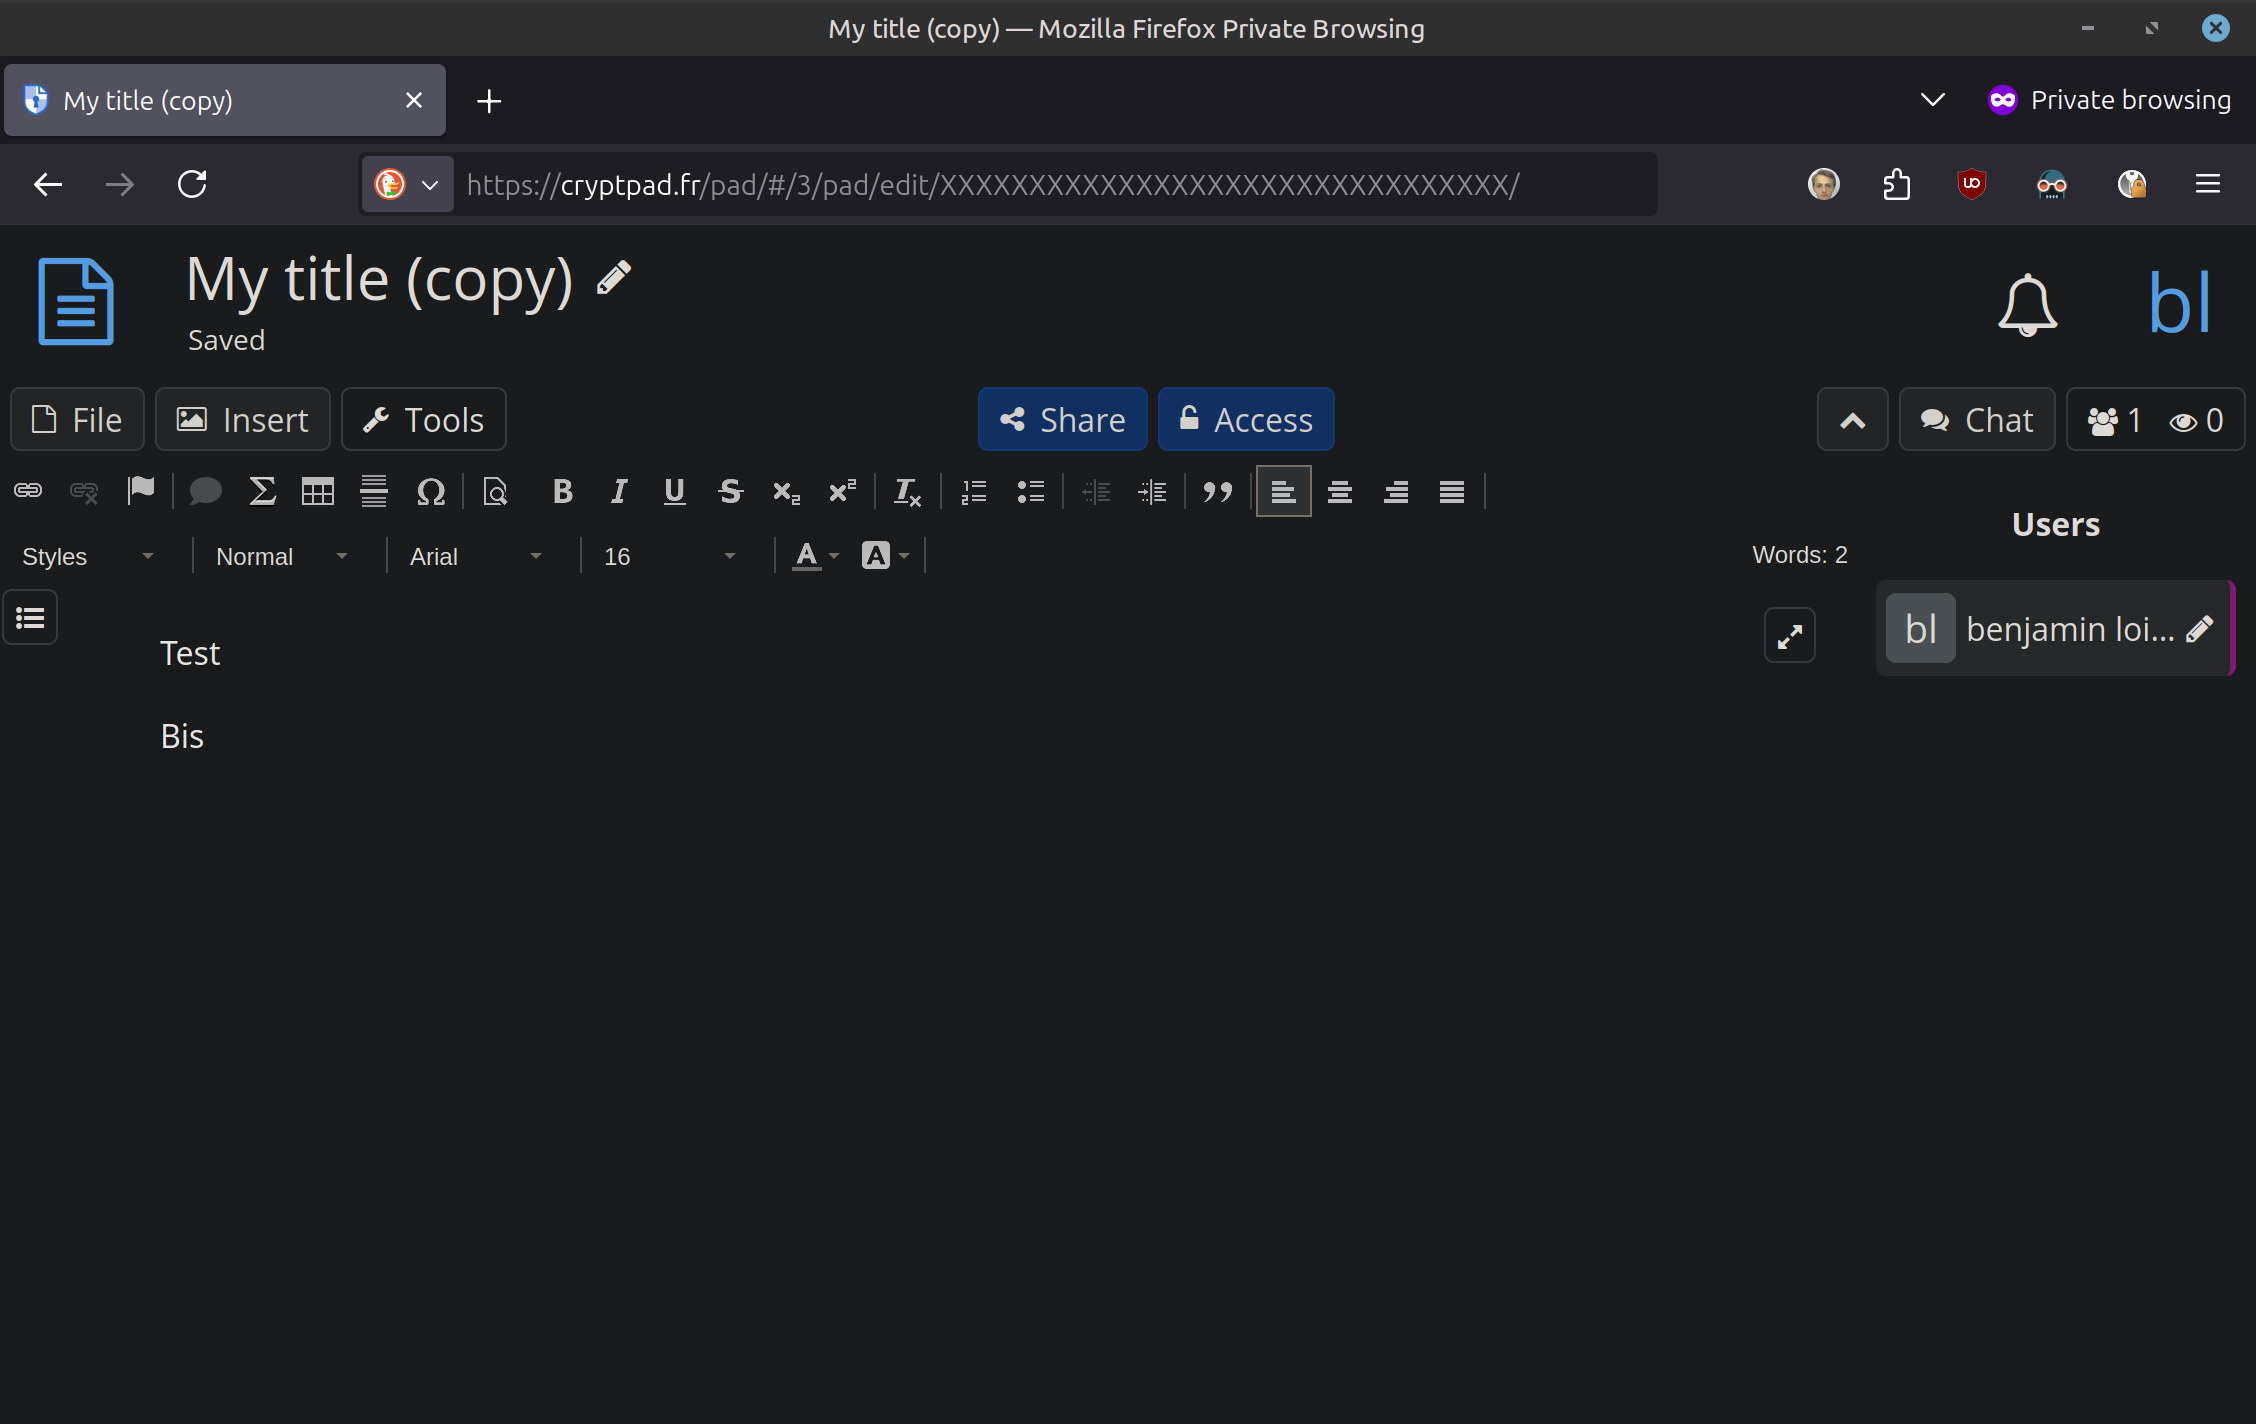The image size is (2256, 1424).
Task: Toggle bold formatting
Action: pyautogui.click(x=562, y=492)
